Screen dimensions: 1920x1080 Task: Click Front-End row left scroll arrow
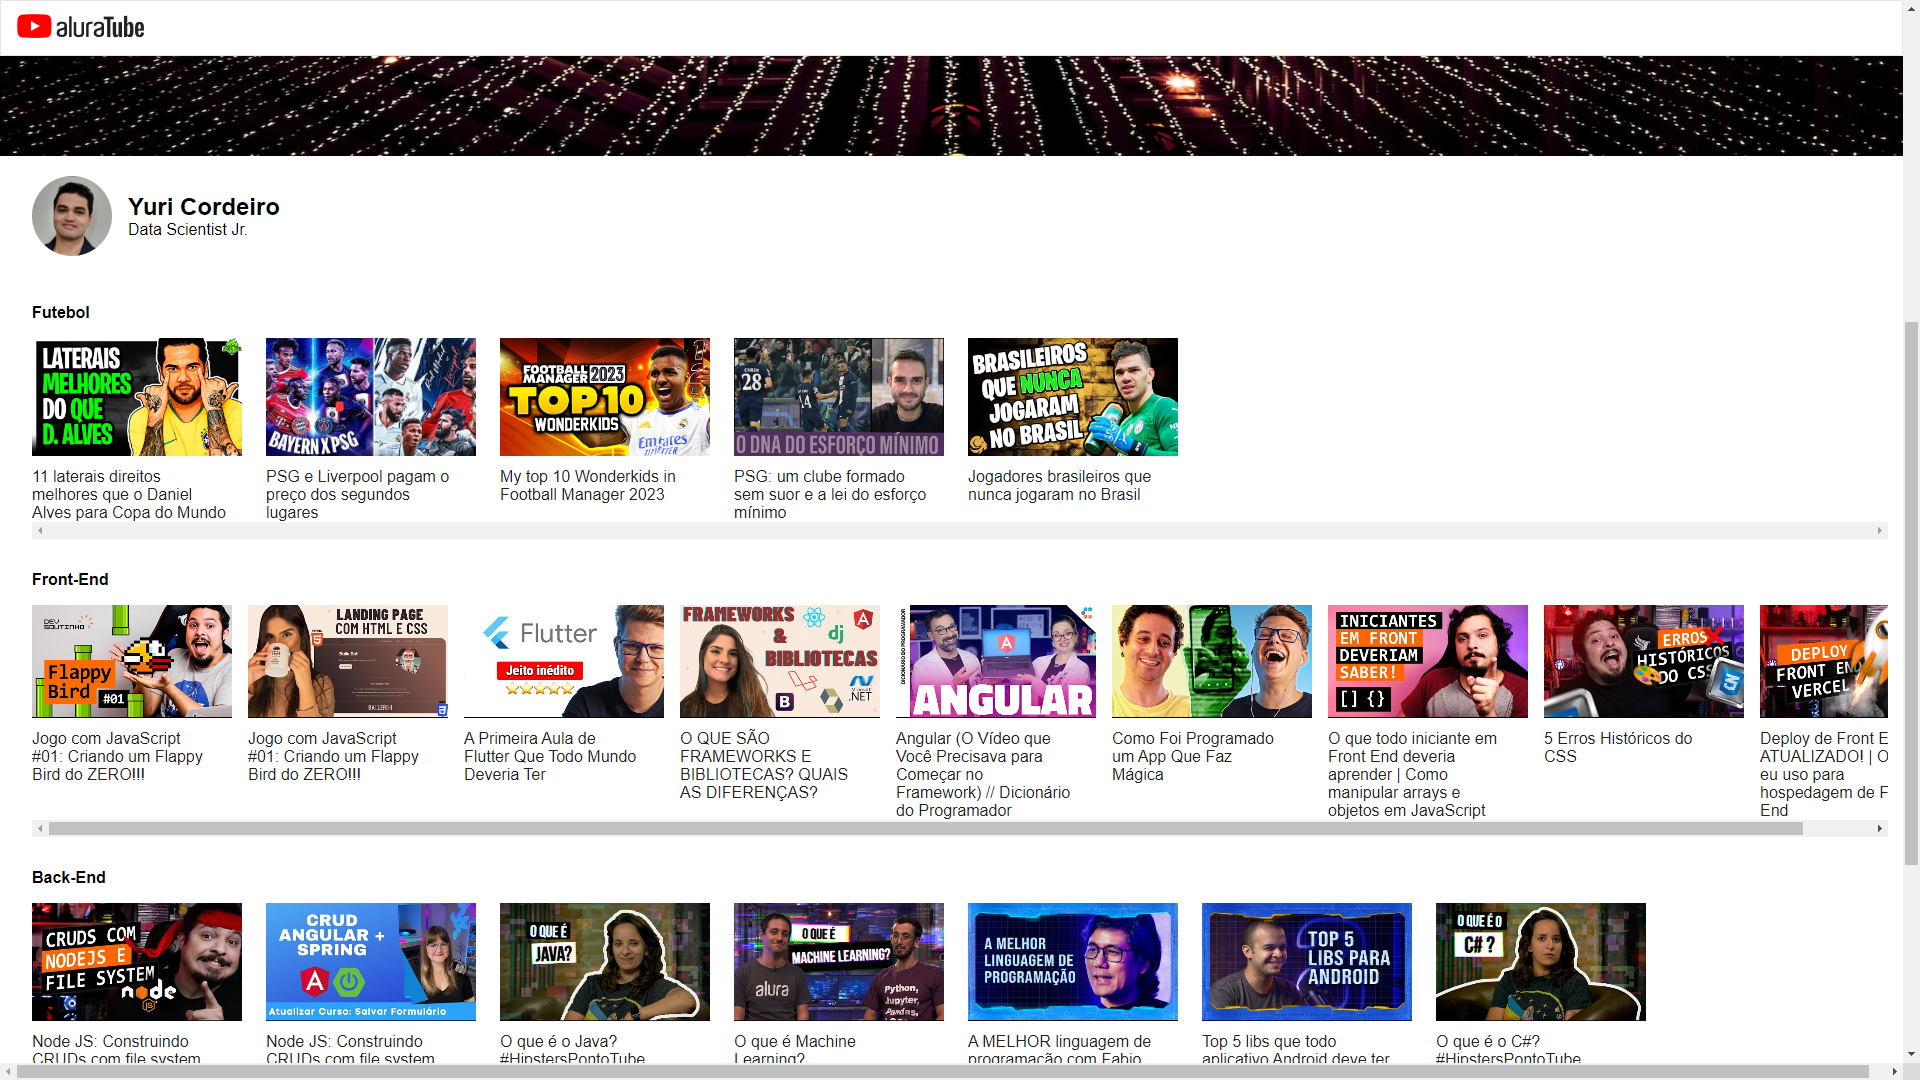click(40, 829)
